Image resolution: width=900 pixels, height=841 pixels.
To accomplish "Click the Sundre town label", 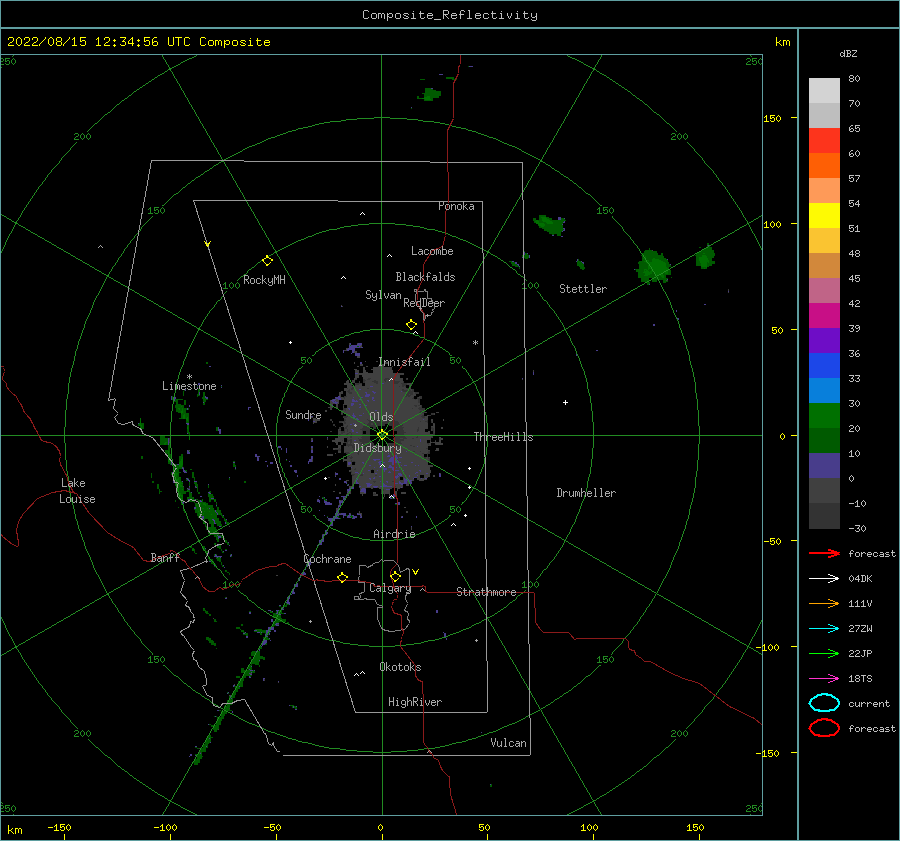I will click(x=303, y=415).
